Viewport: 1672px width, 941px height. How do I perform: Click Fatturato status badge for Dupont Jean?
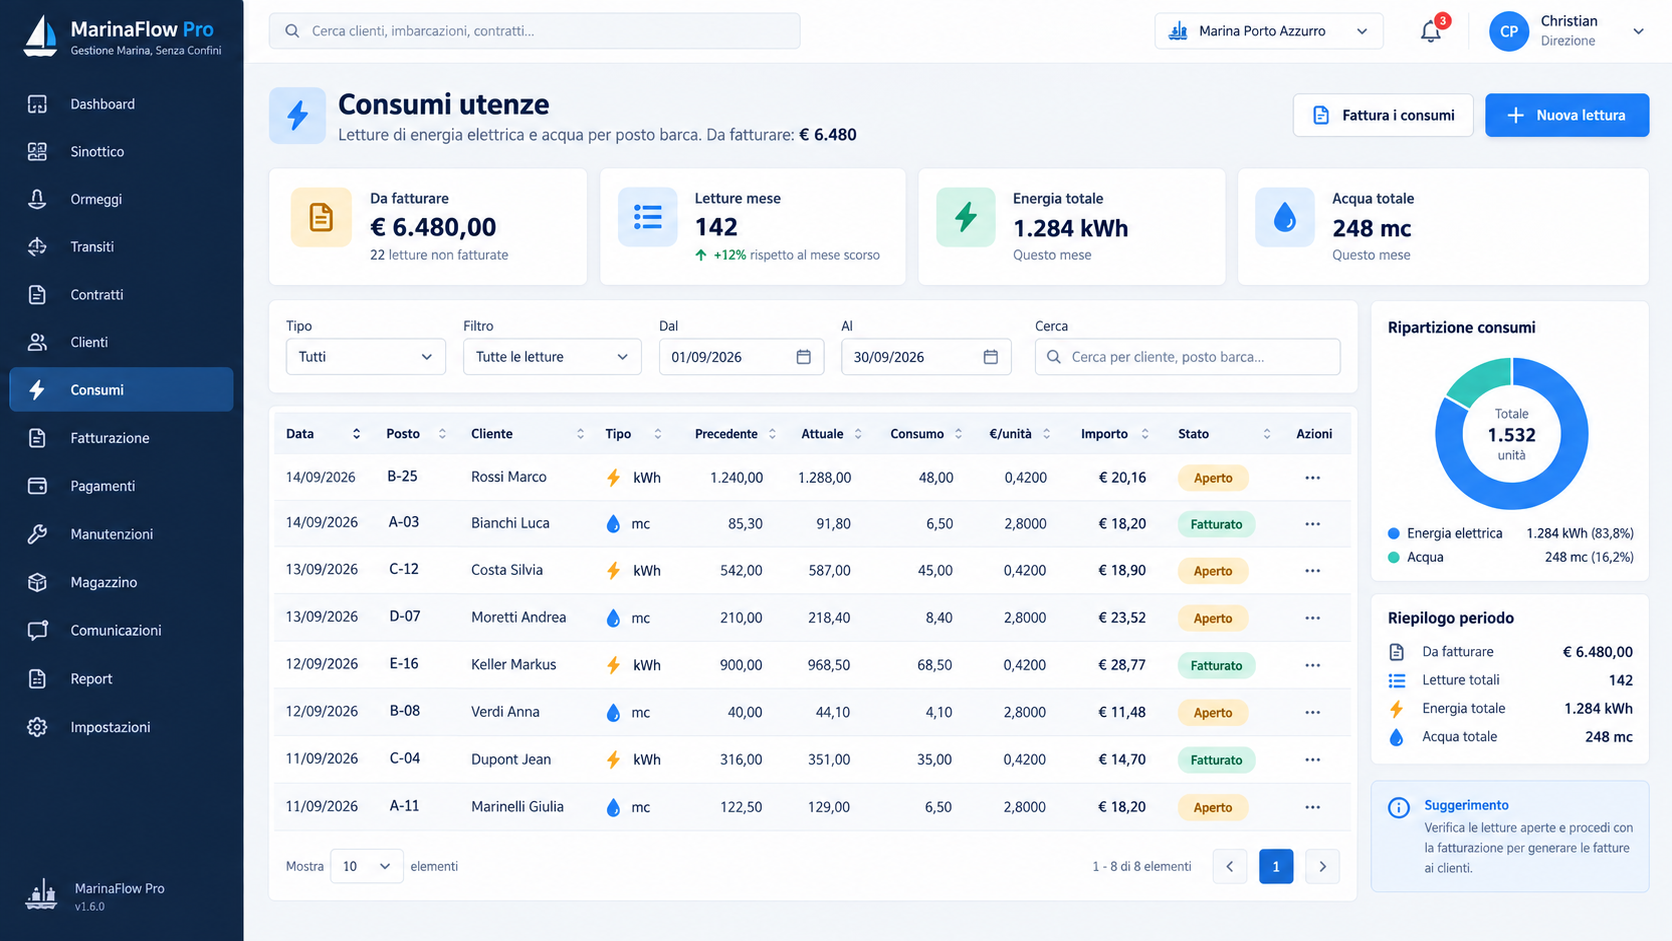1216,760
